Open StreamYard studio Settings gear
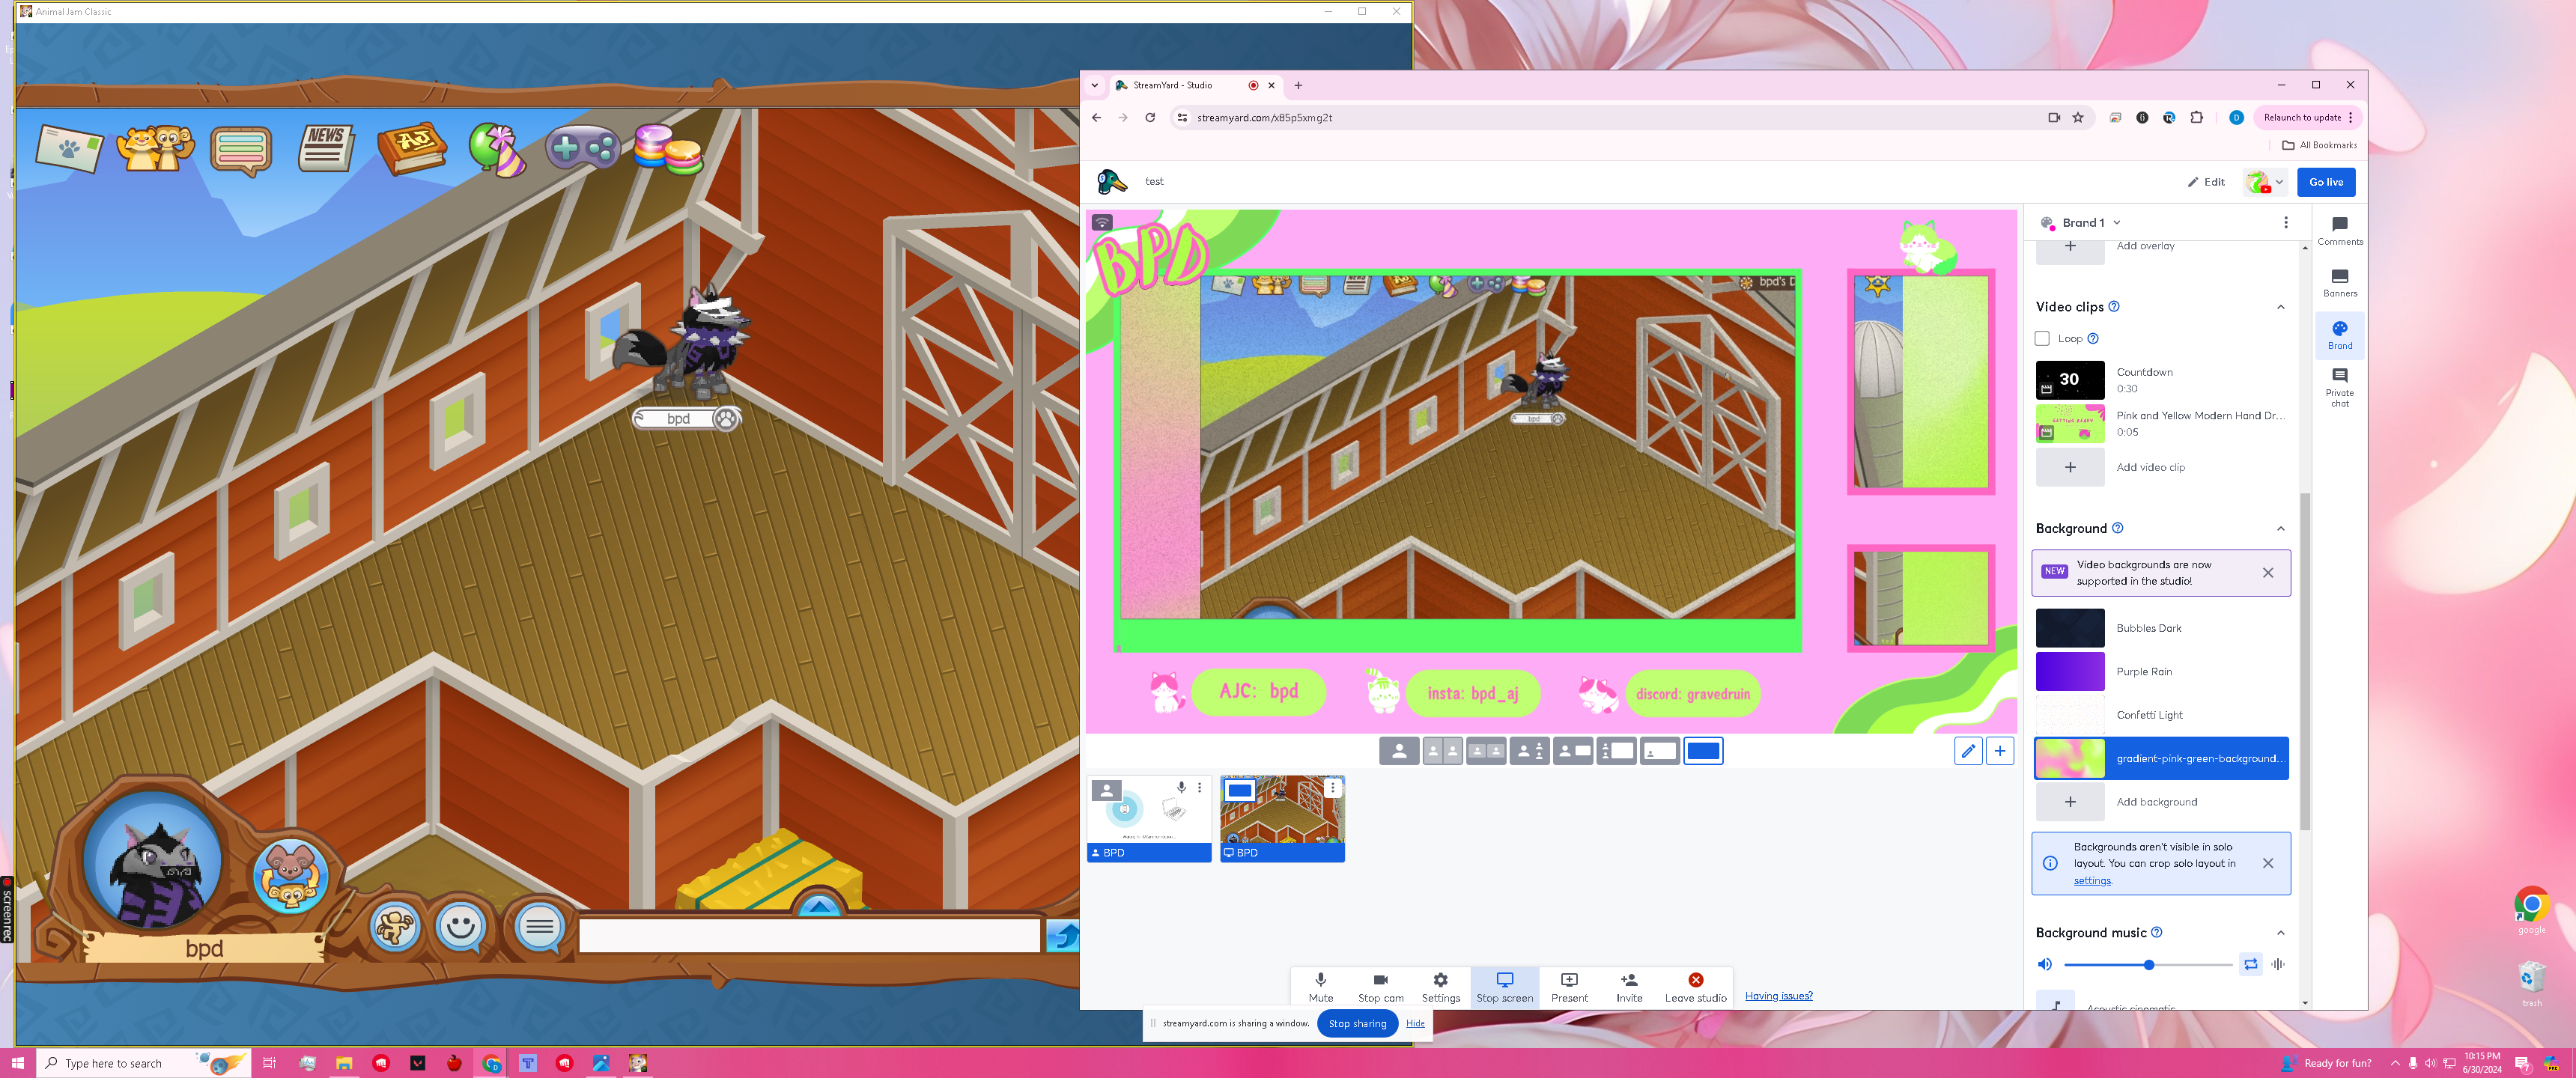This screenshot has width=2576, height=1078. click(x=1440, y=986)
